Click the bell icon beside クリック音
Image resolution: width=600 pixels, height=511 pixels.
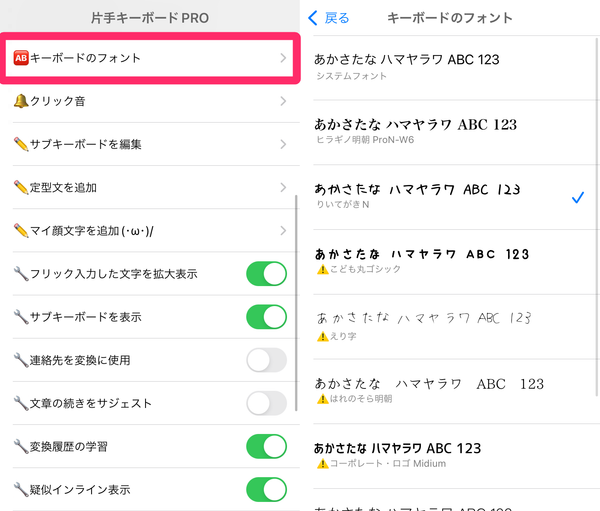click(x=21, y=101)
